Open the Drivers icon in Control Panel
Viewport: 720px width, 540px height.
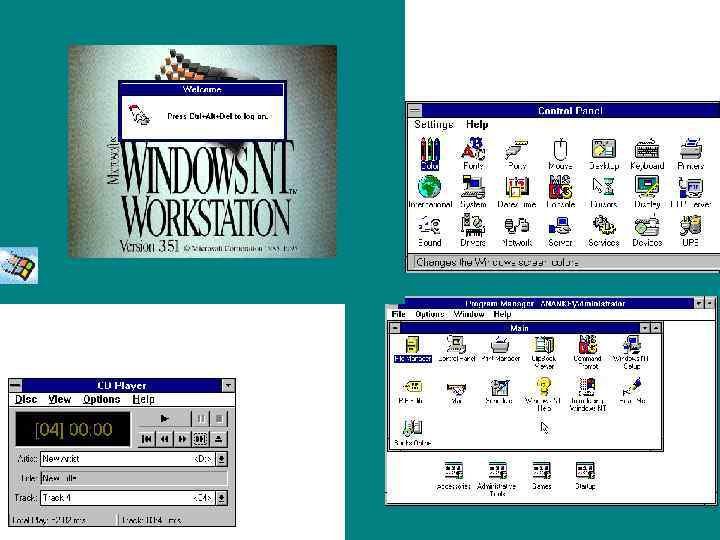click(x=473, y=231)
